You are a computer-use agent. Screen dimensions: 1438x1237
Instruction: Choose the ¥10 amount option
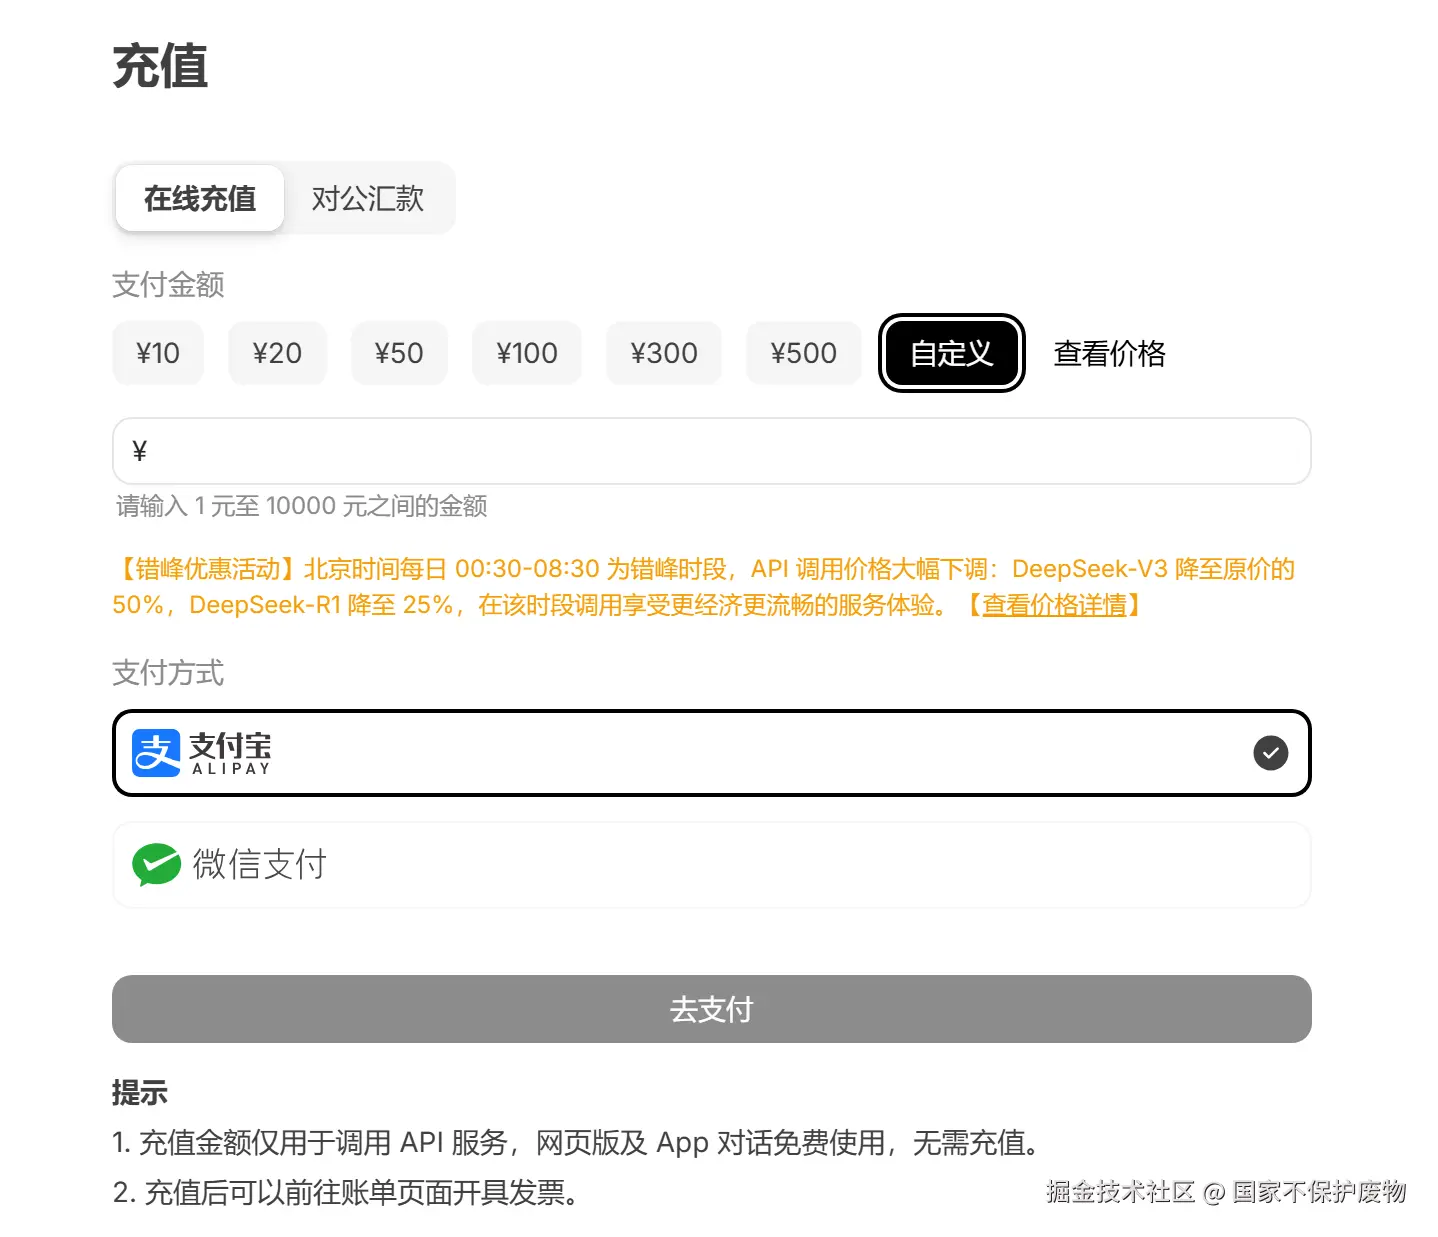[158, 353]
